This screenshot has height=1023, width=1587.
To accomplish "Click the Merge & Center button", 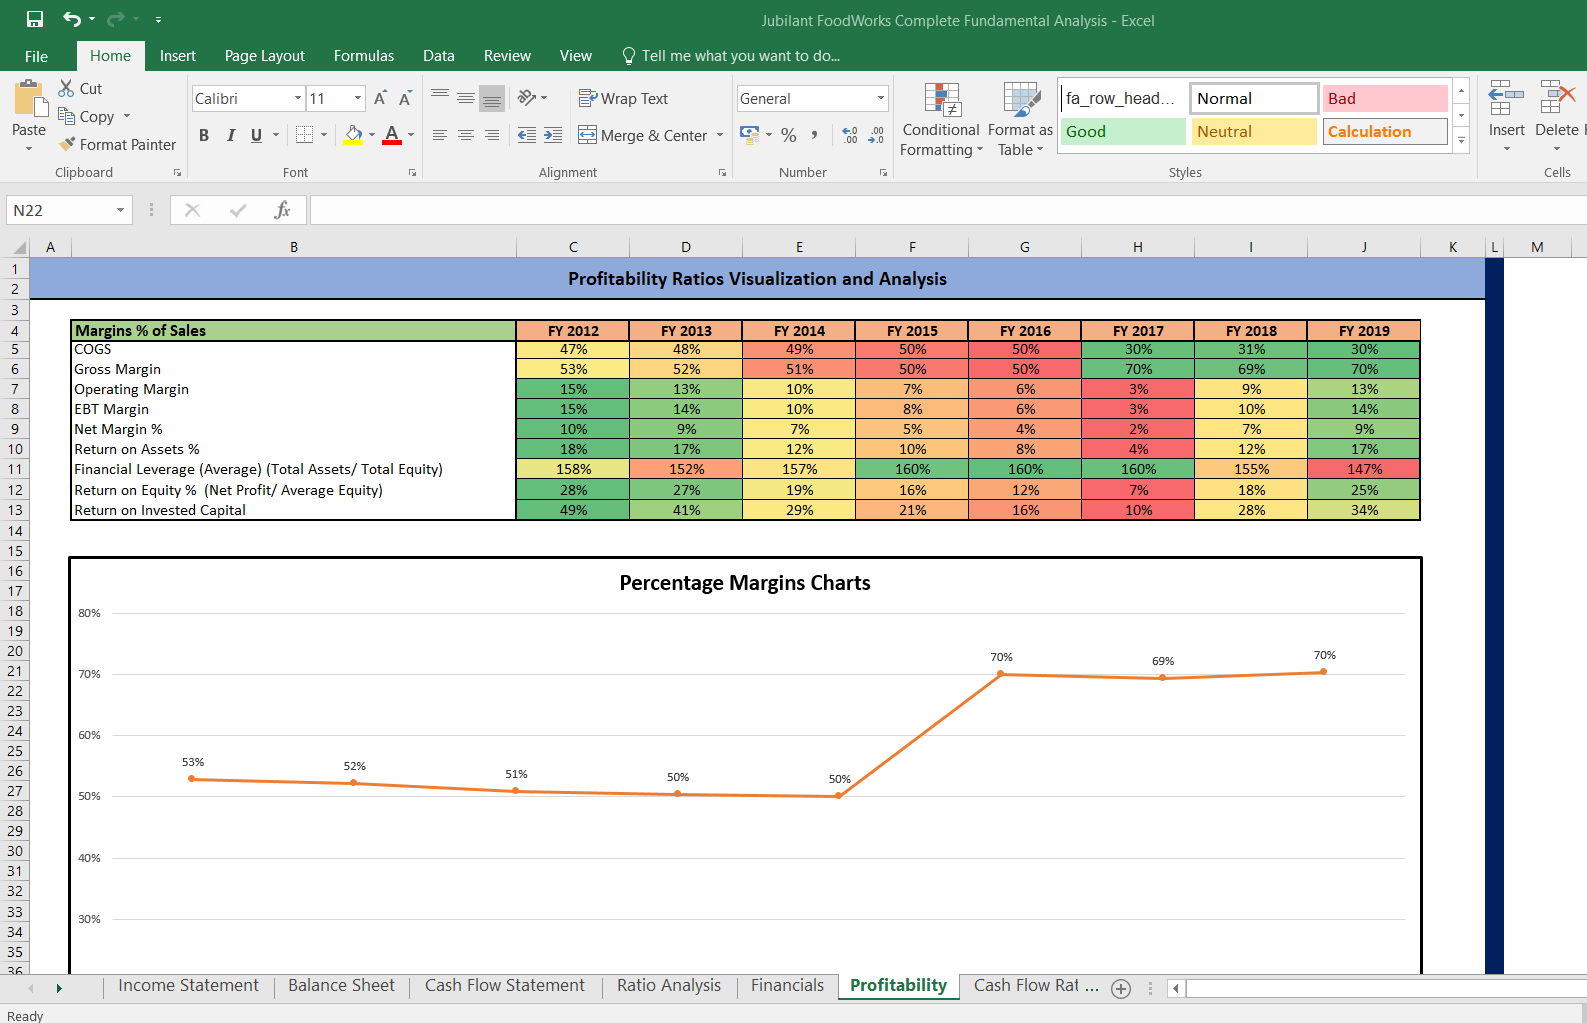I will (x=643, y=135).
